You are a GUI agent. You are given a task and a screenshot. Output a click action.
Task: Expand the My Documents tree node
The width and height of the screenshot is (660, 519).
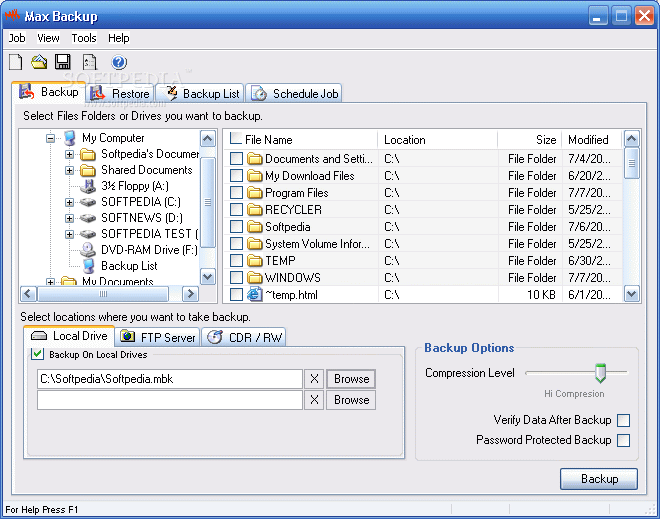click(x=51, y=282)
